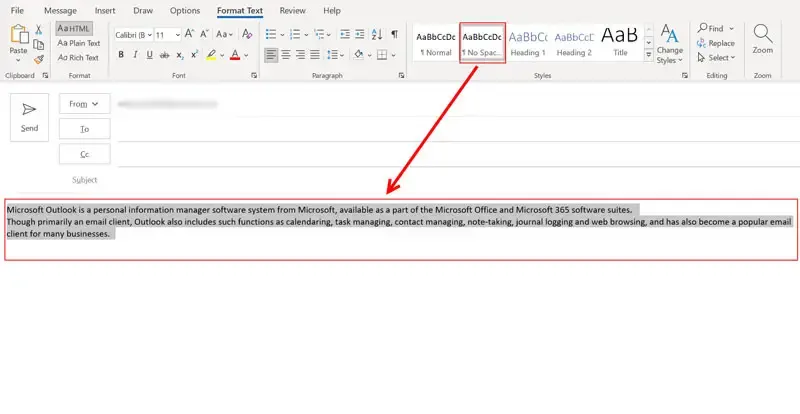Expand the bullet list options arrow
Screen dimensions: 800x414
(282, 35)
